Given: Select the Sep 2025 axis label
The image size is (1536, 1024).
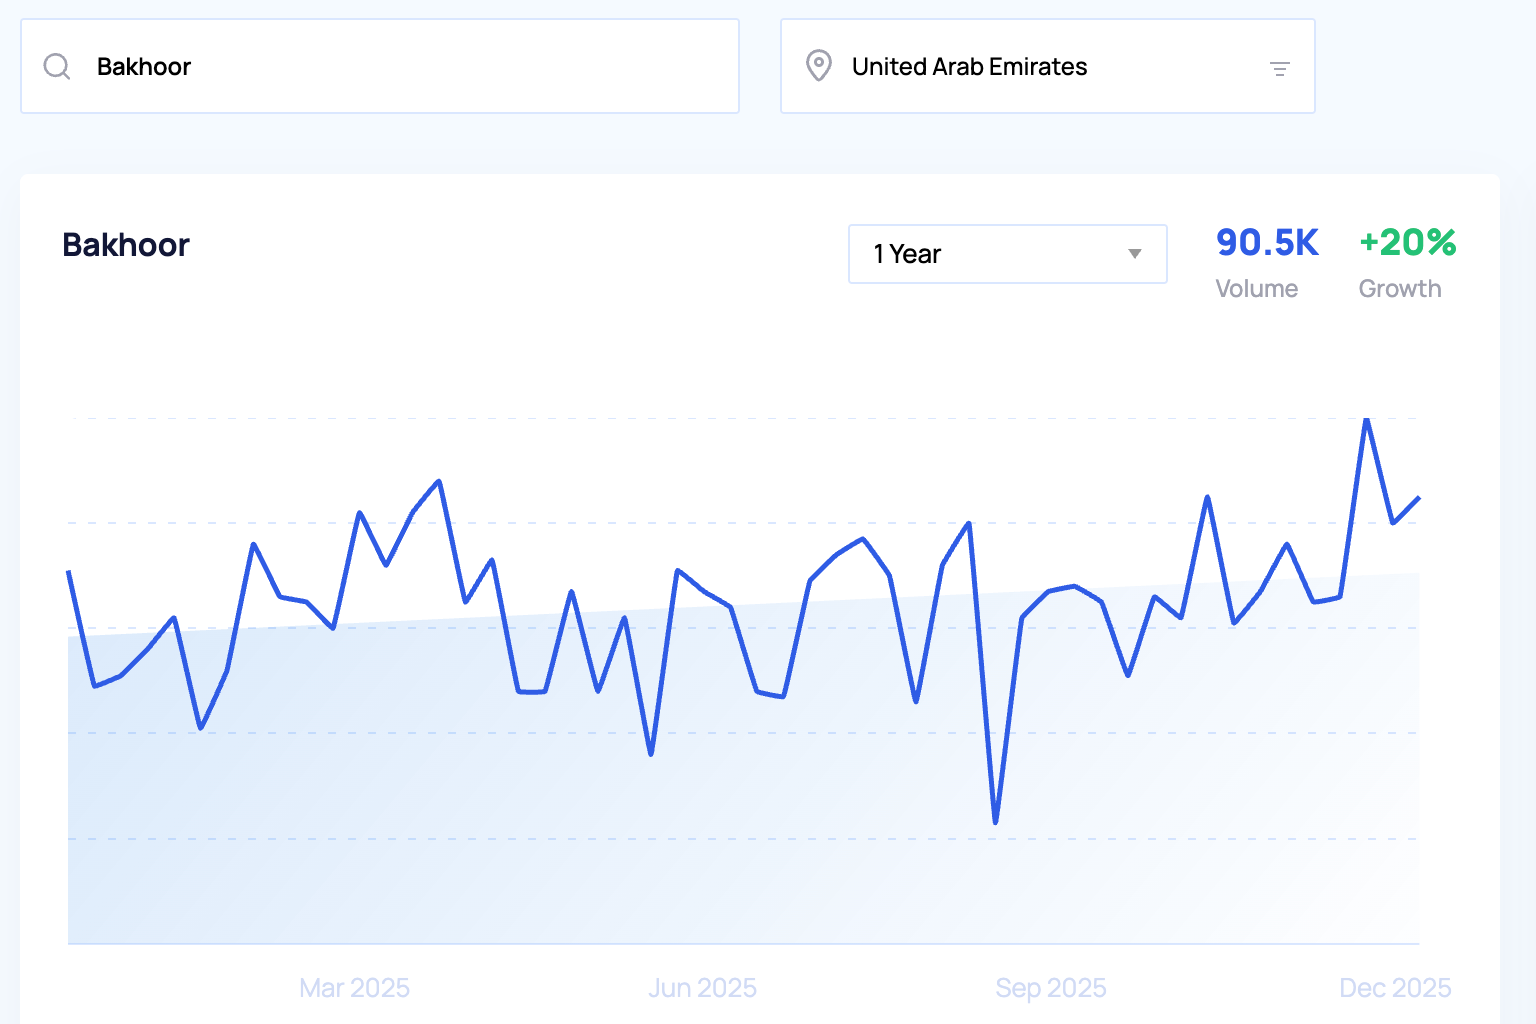Looking at the screenshot, I should [1050, 988].
